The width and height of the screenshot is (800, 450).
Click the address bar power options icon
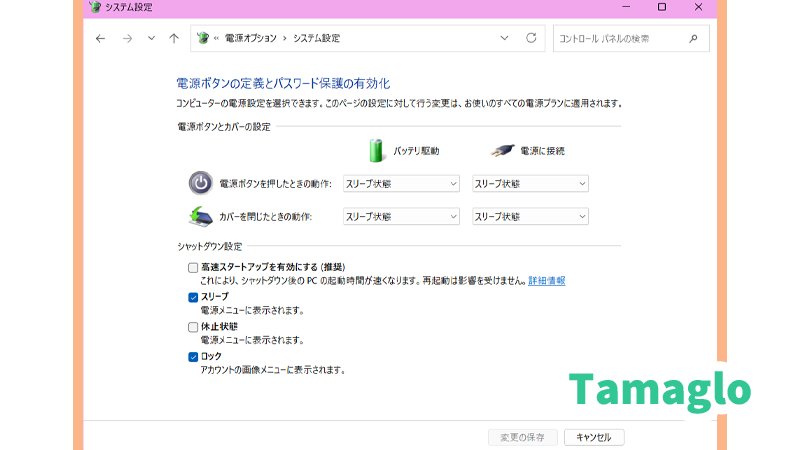click(x=203, y=38)
